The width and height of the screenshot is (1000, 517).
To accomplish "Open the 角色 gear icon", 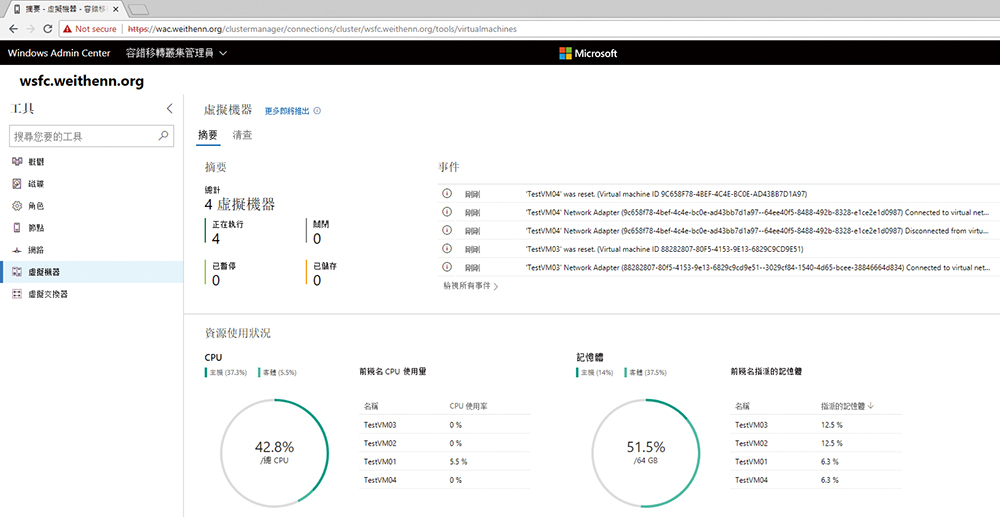I will 17,206.
